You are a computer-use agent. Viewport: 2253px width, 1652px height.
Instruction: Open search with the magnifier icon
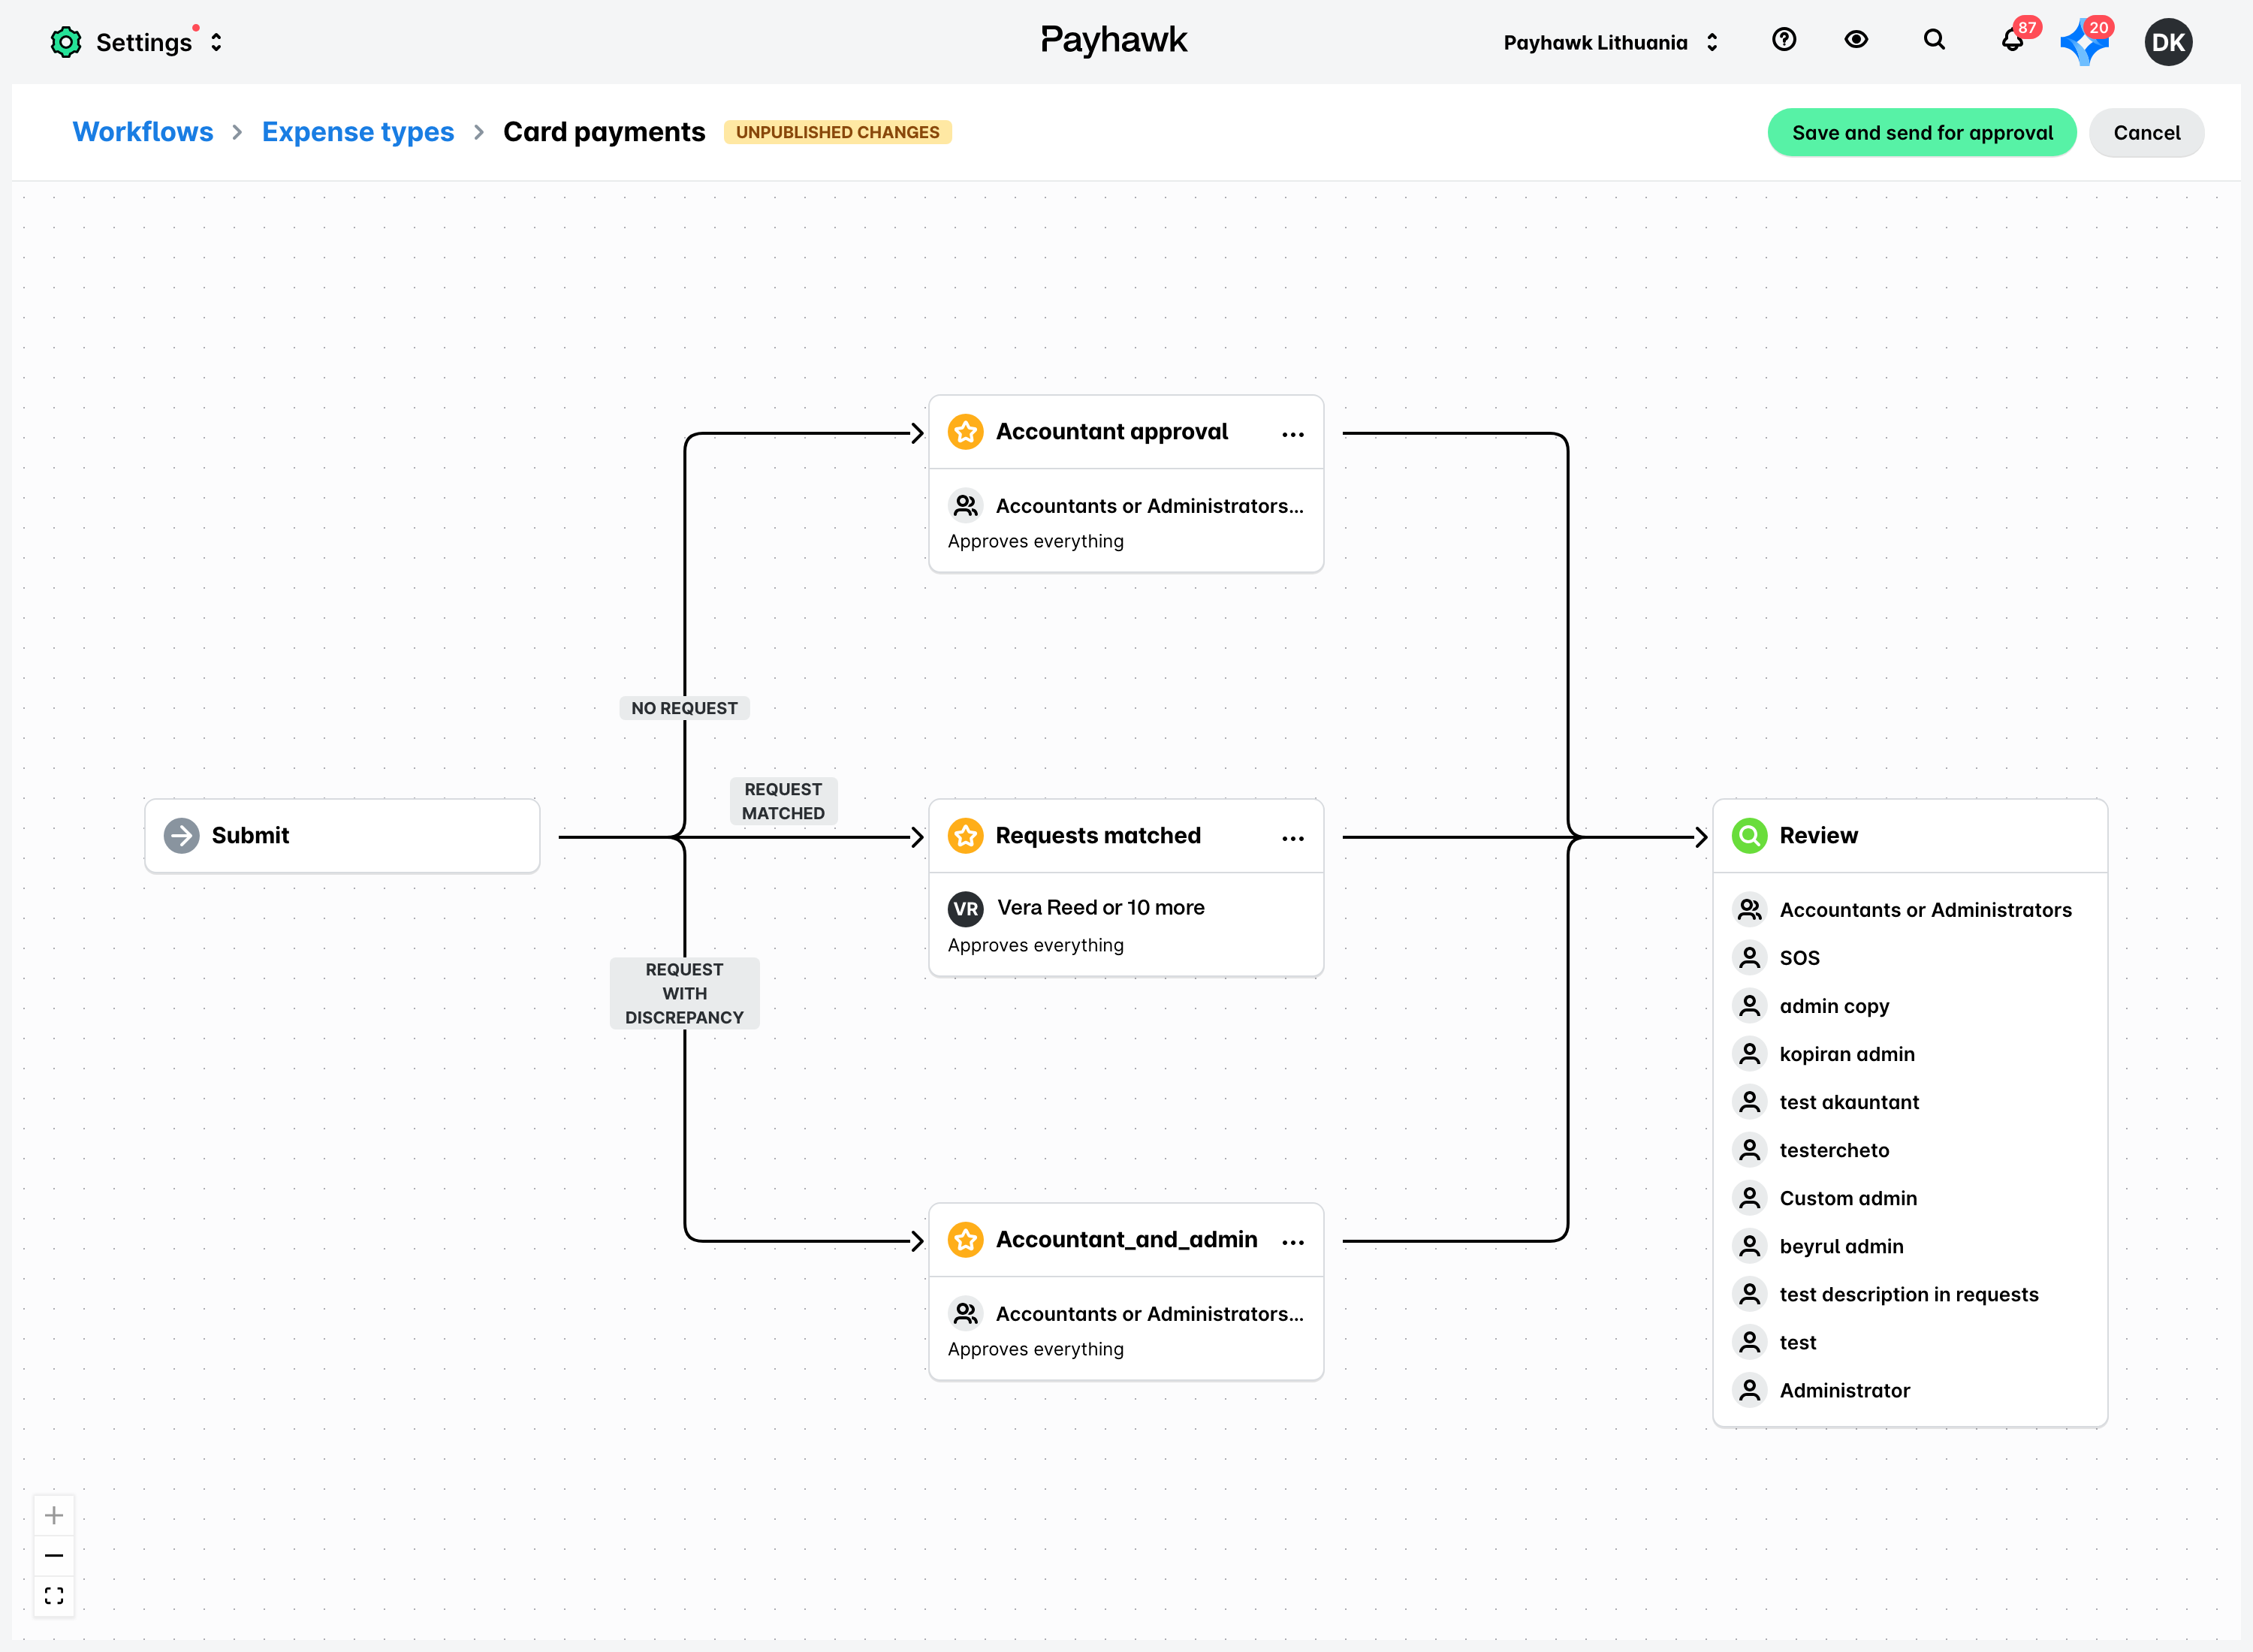coord(1934,40)
